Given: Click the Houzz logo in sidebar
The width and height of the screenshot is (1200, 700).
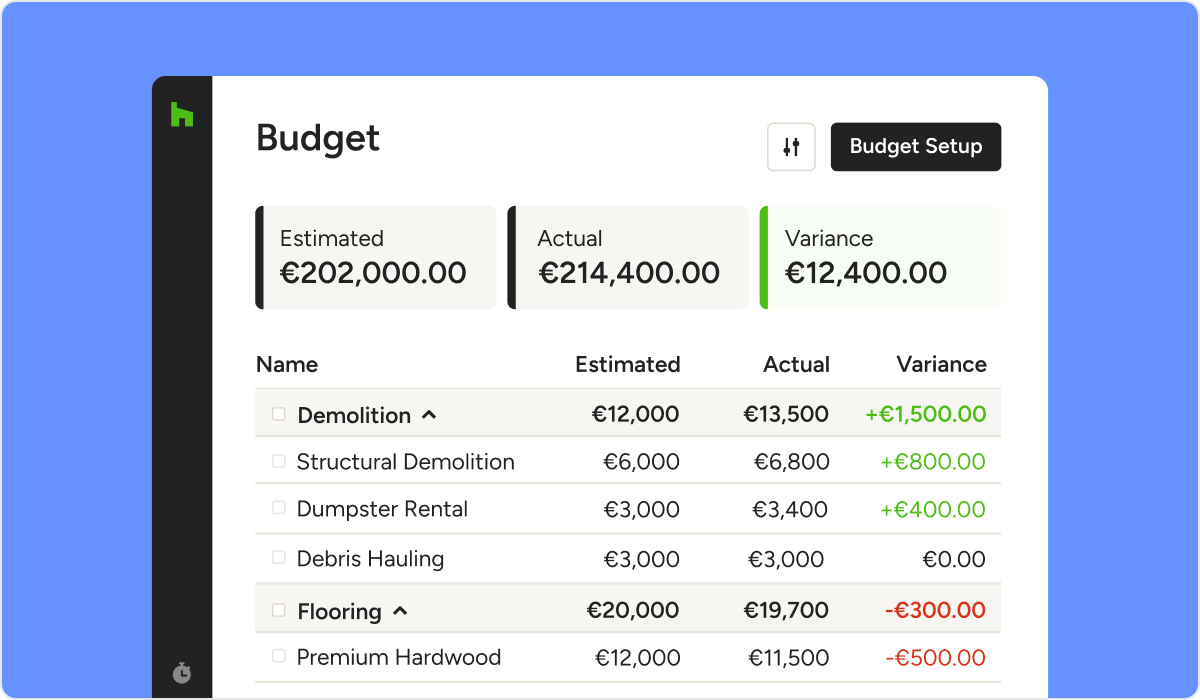Looking at the screenshot, I should point(181,114).
